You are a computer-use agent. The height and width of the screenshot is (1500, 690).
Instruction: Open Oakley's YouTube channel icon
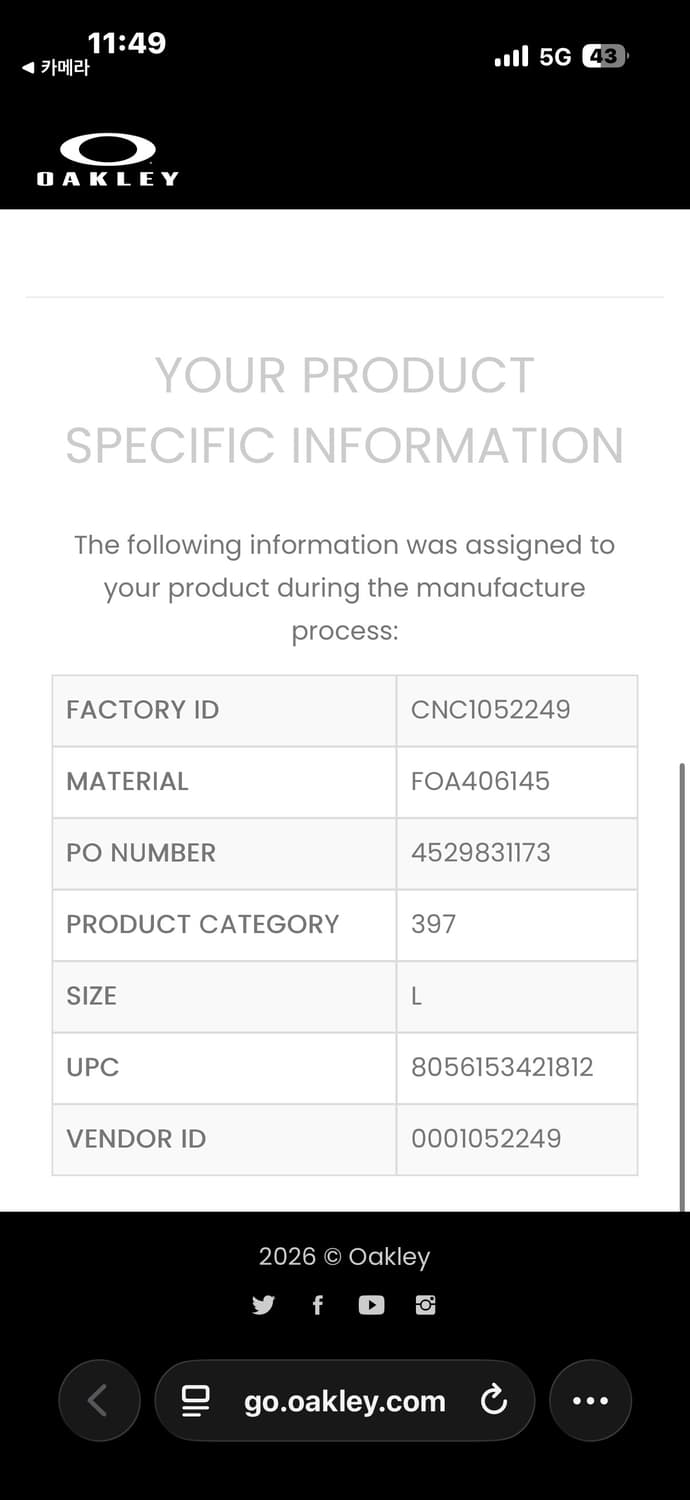371,1305
